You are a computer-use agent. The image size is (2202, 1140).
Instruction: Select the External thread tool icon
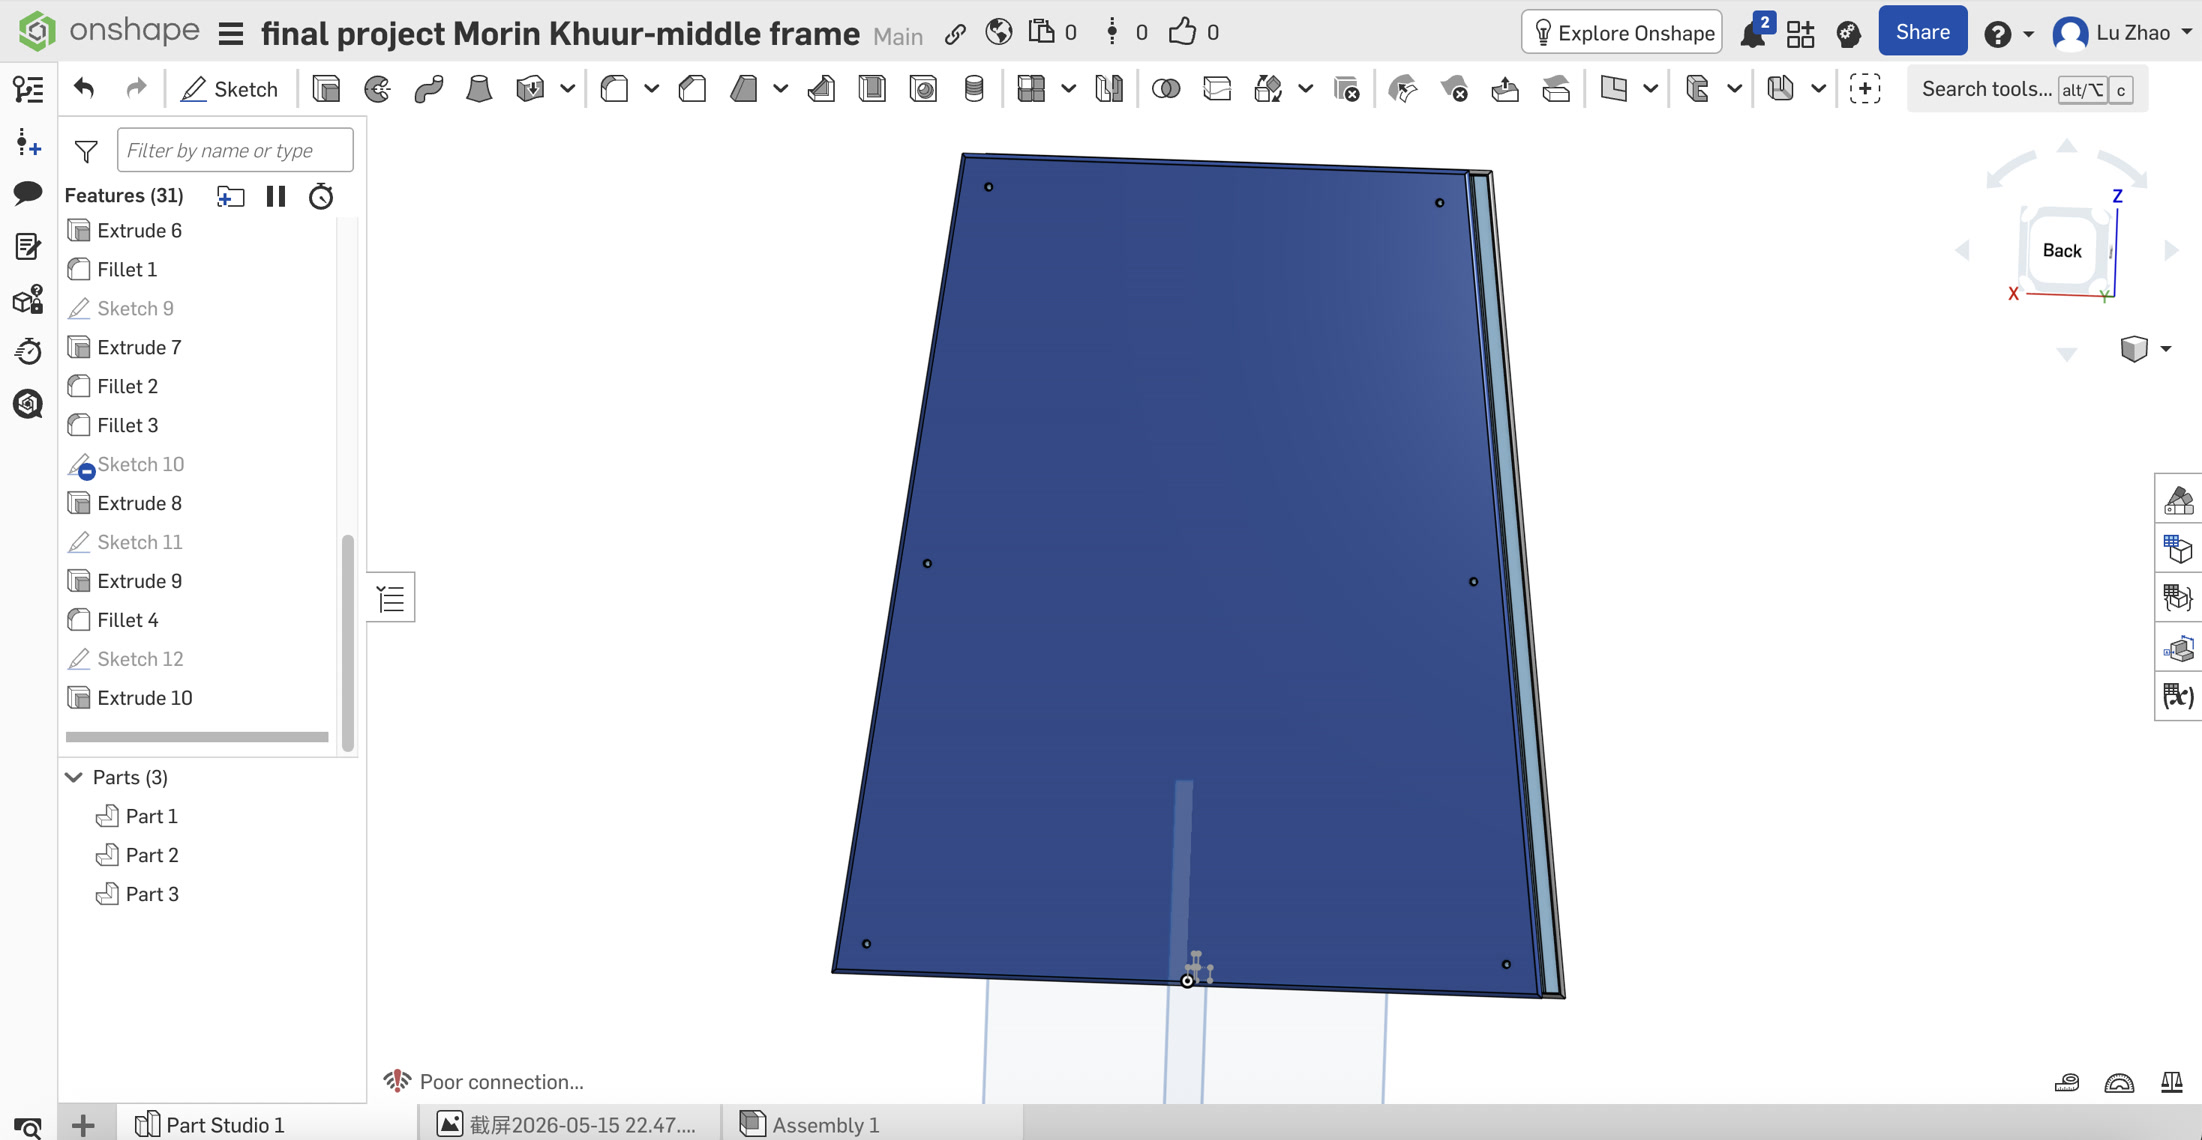[974, 89]
